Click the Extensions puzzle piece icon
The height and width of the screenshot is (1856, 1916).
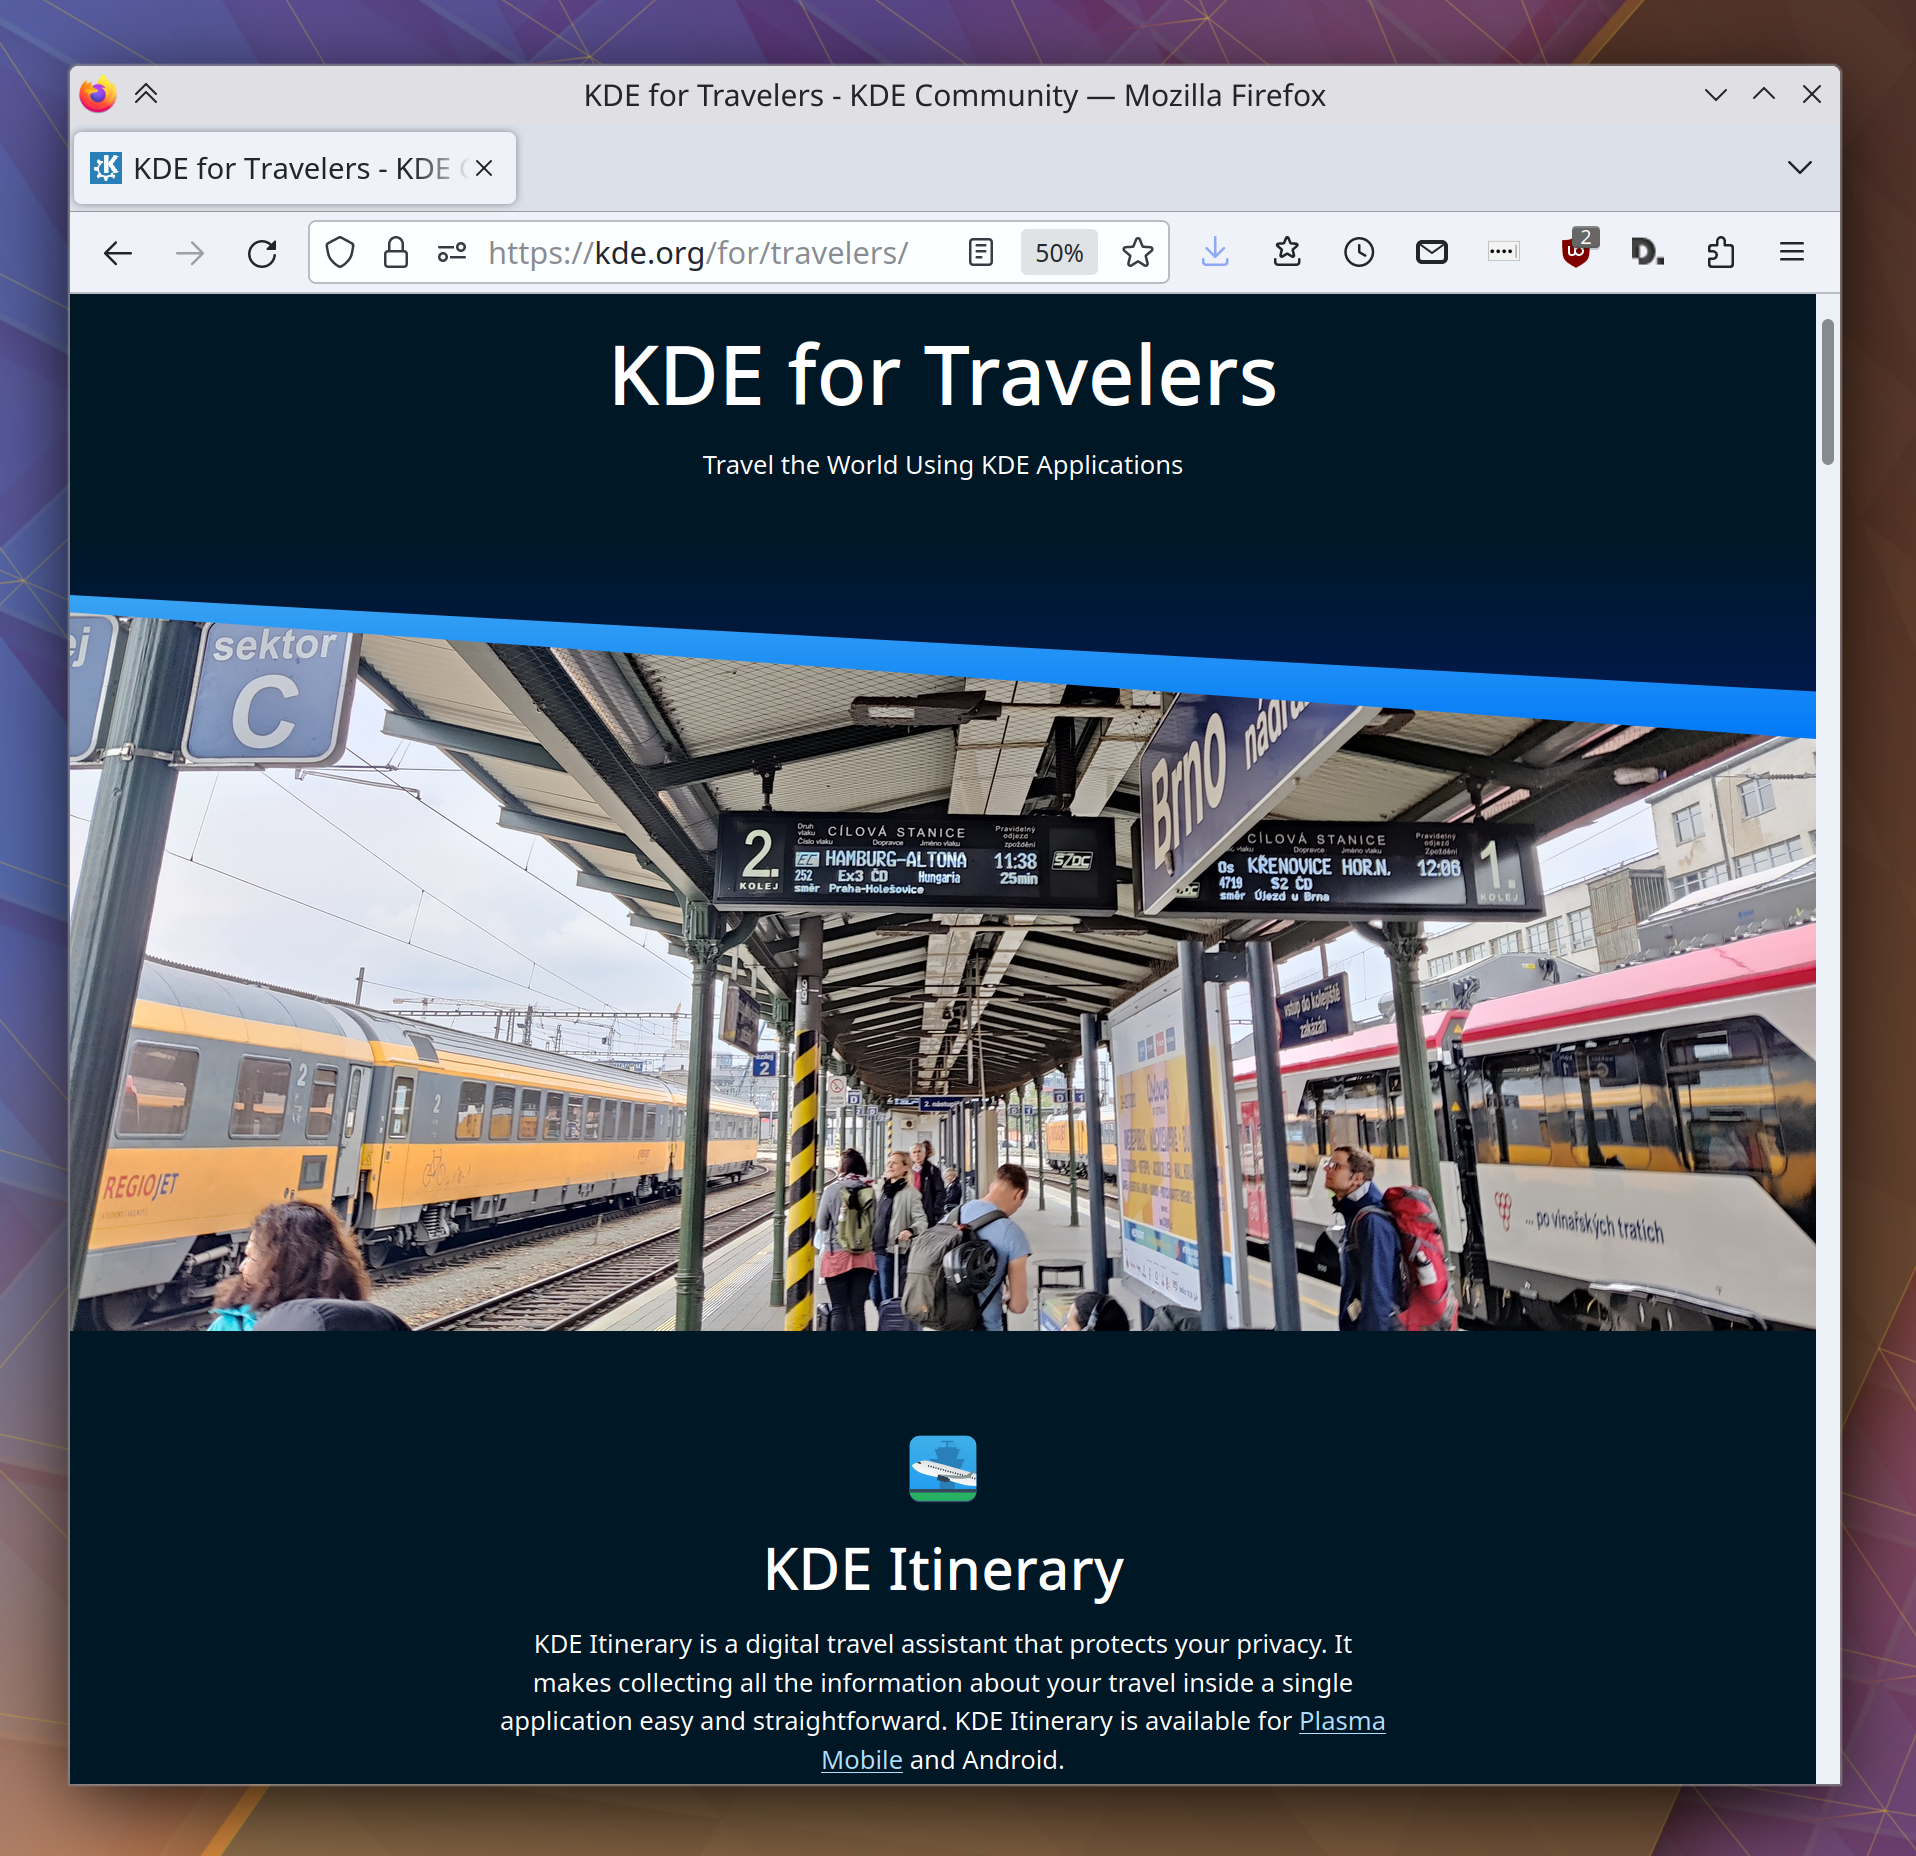pos(1720,253)
